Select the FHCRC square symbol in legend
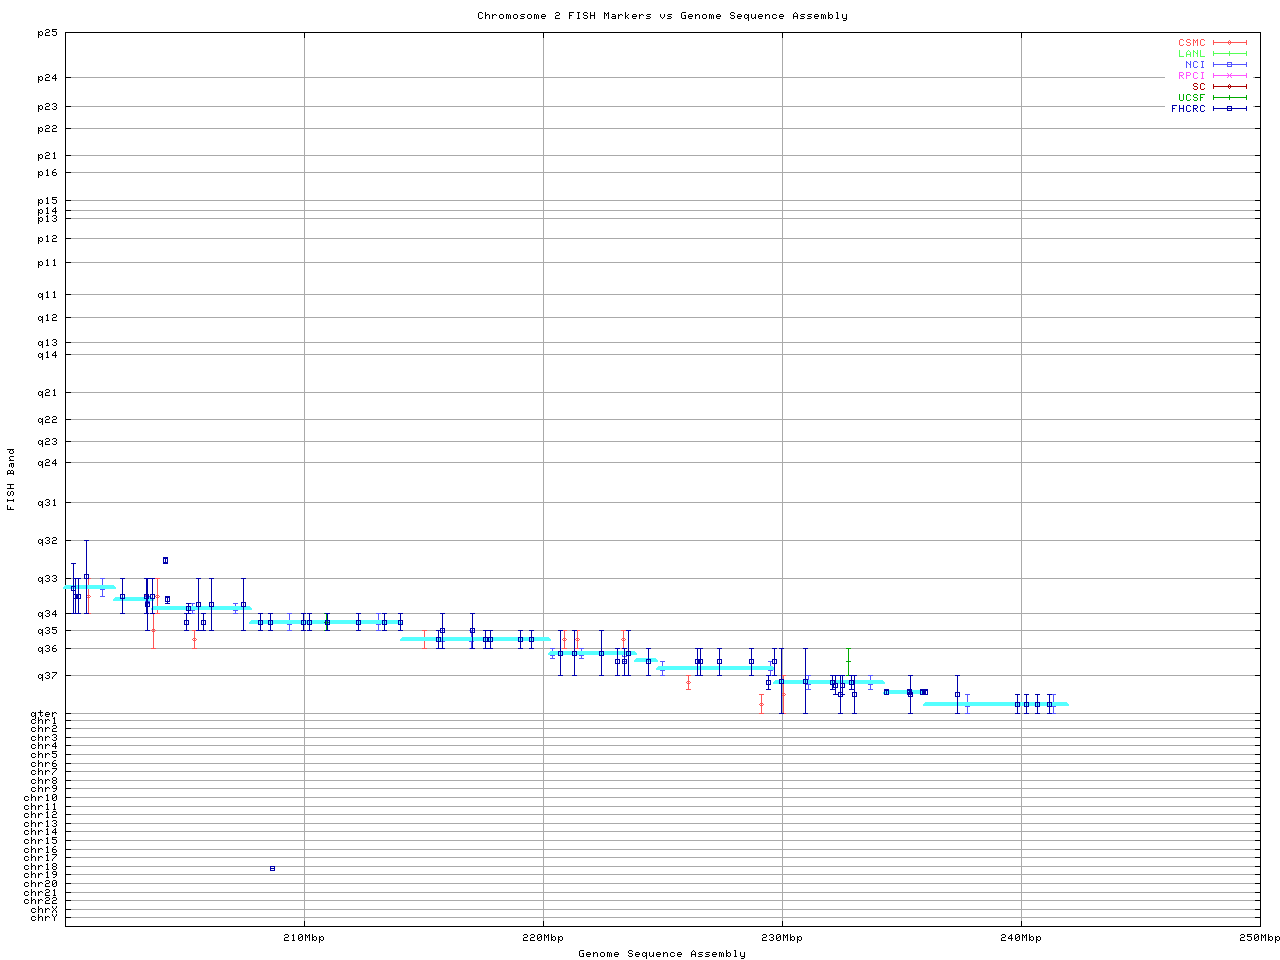This screenshot has width=1280, height=960. [1229, 109]
